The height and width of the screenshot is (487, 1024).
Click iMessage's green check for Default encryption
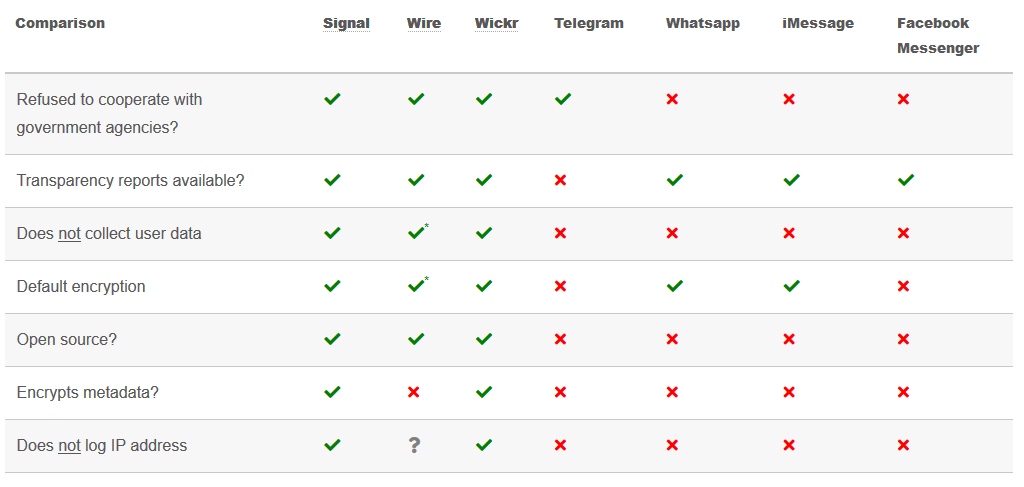point(791,286)
